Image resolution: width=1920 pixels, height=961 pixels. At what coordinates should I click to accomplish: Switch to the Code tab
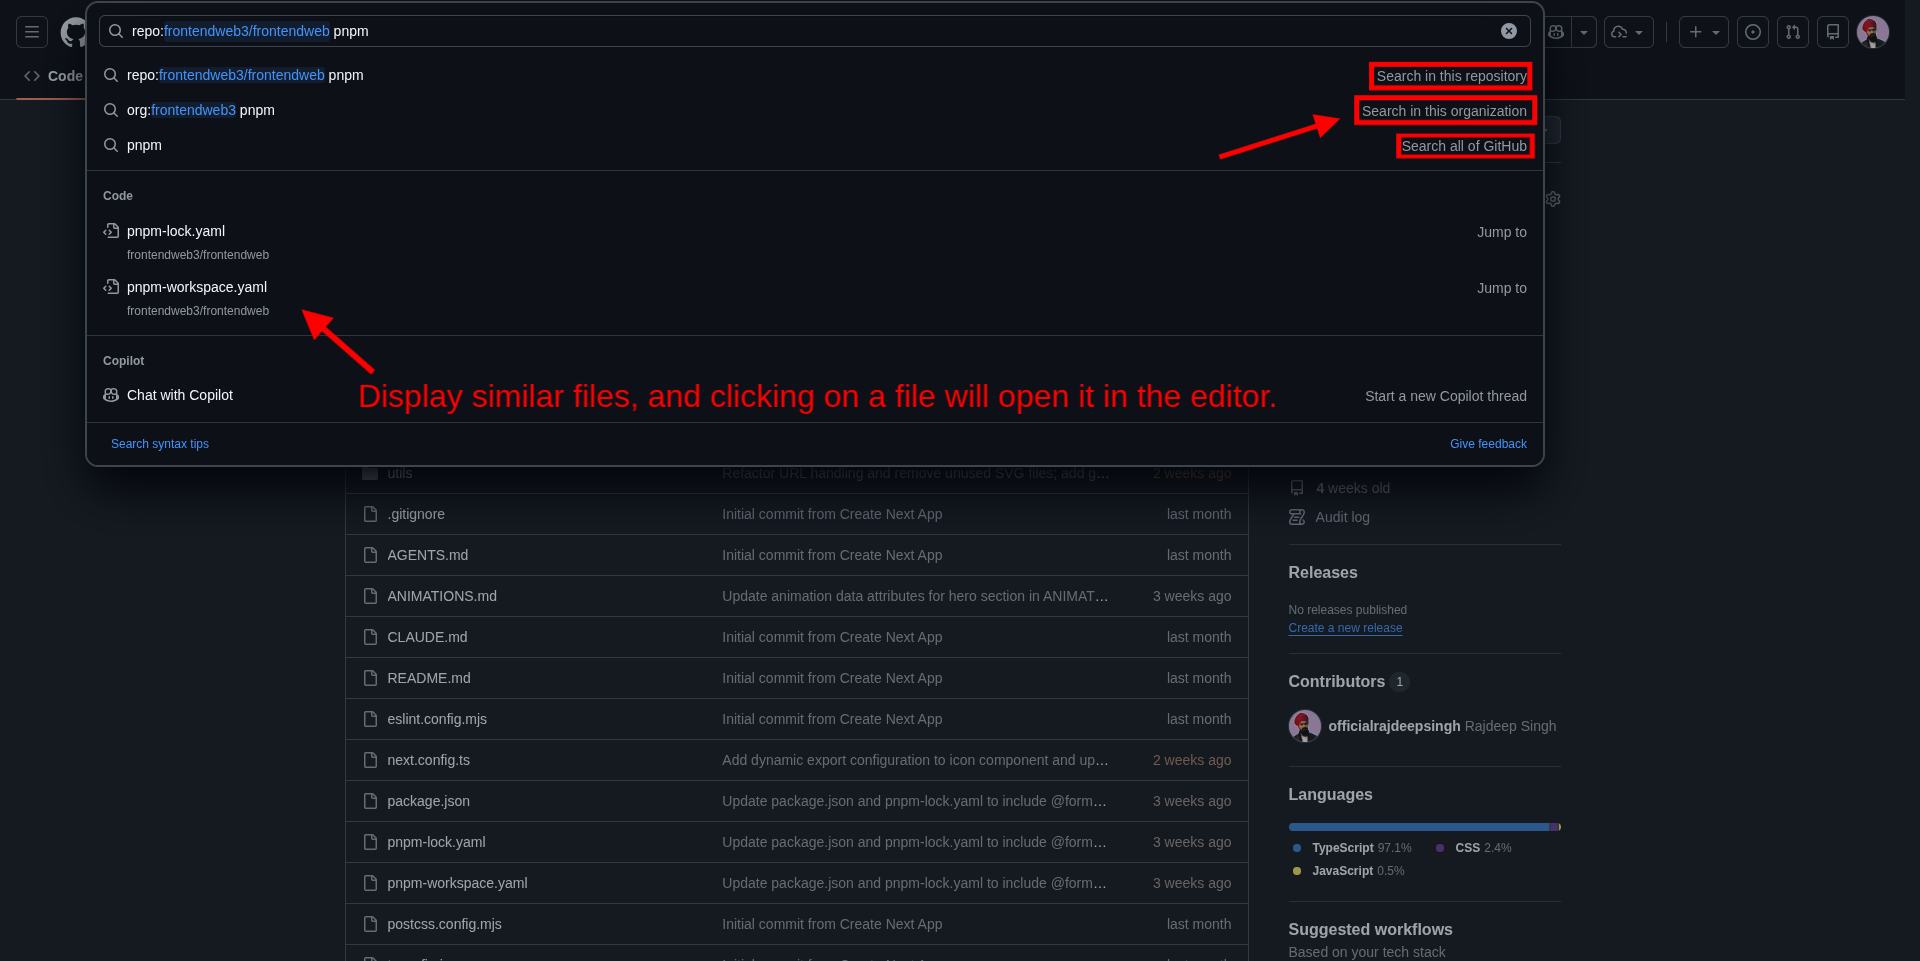(53, 76)
